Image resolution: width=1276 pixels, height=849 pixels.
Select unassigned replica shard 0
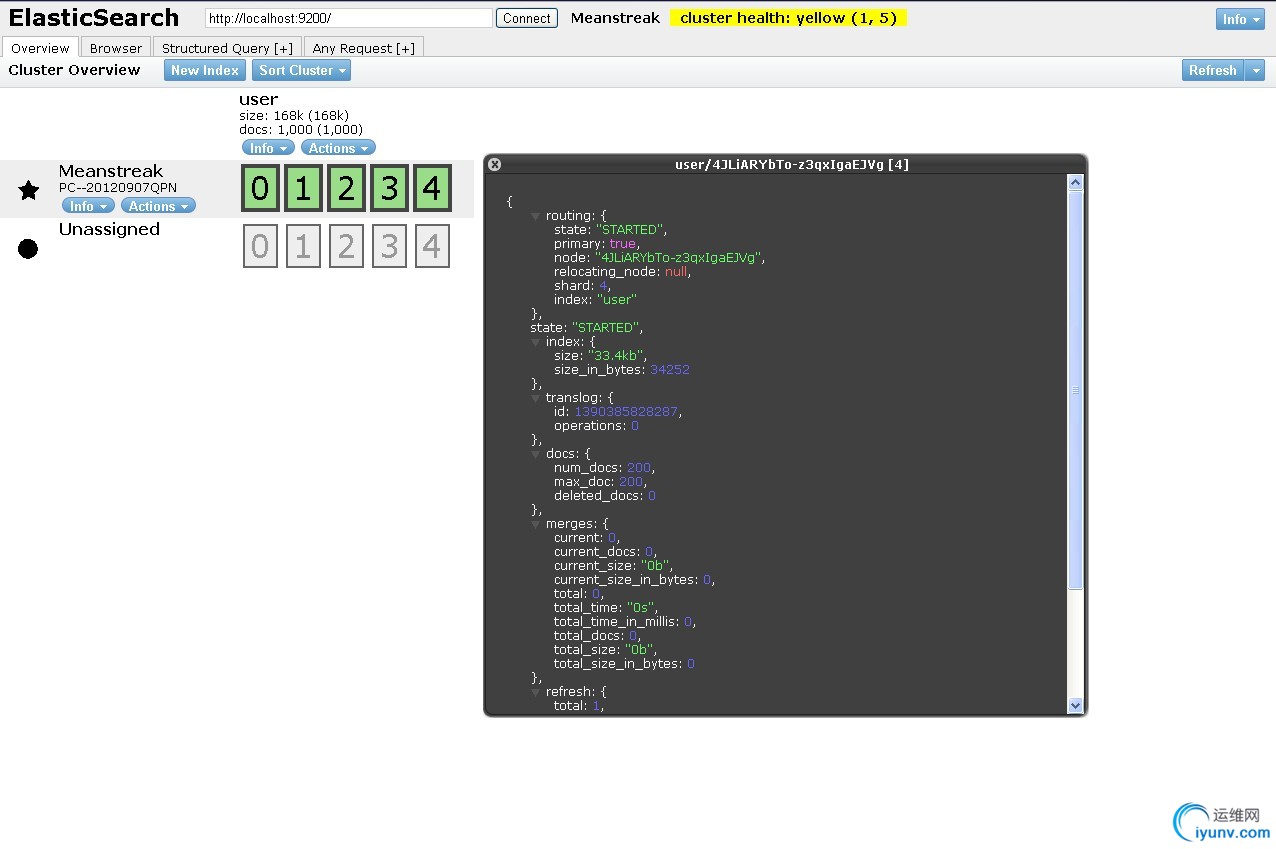260,246
